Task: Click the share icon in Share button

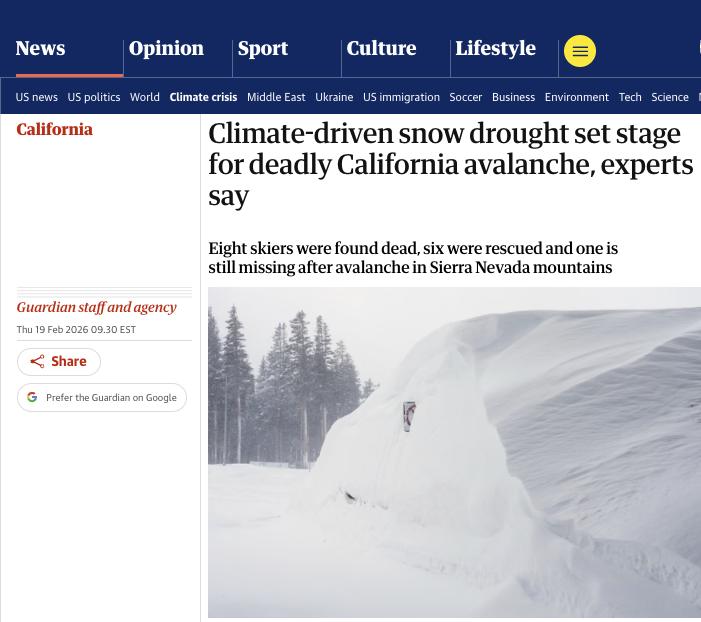Action: coord(37,361)
